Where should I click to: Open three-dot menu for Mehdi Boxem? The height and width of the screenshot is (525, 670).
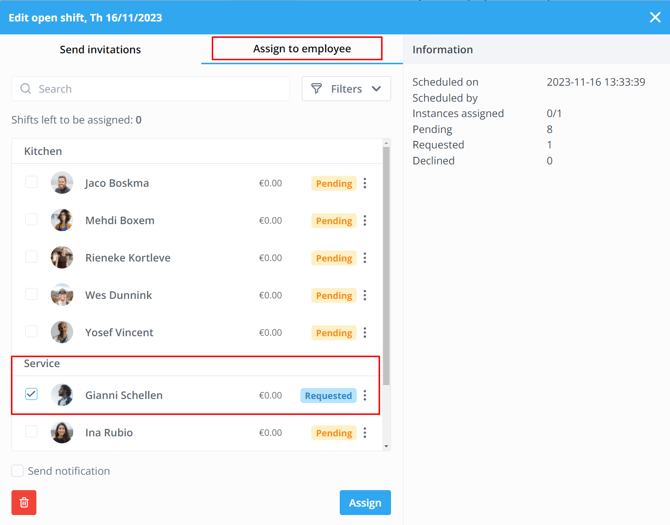[365, 221]
